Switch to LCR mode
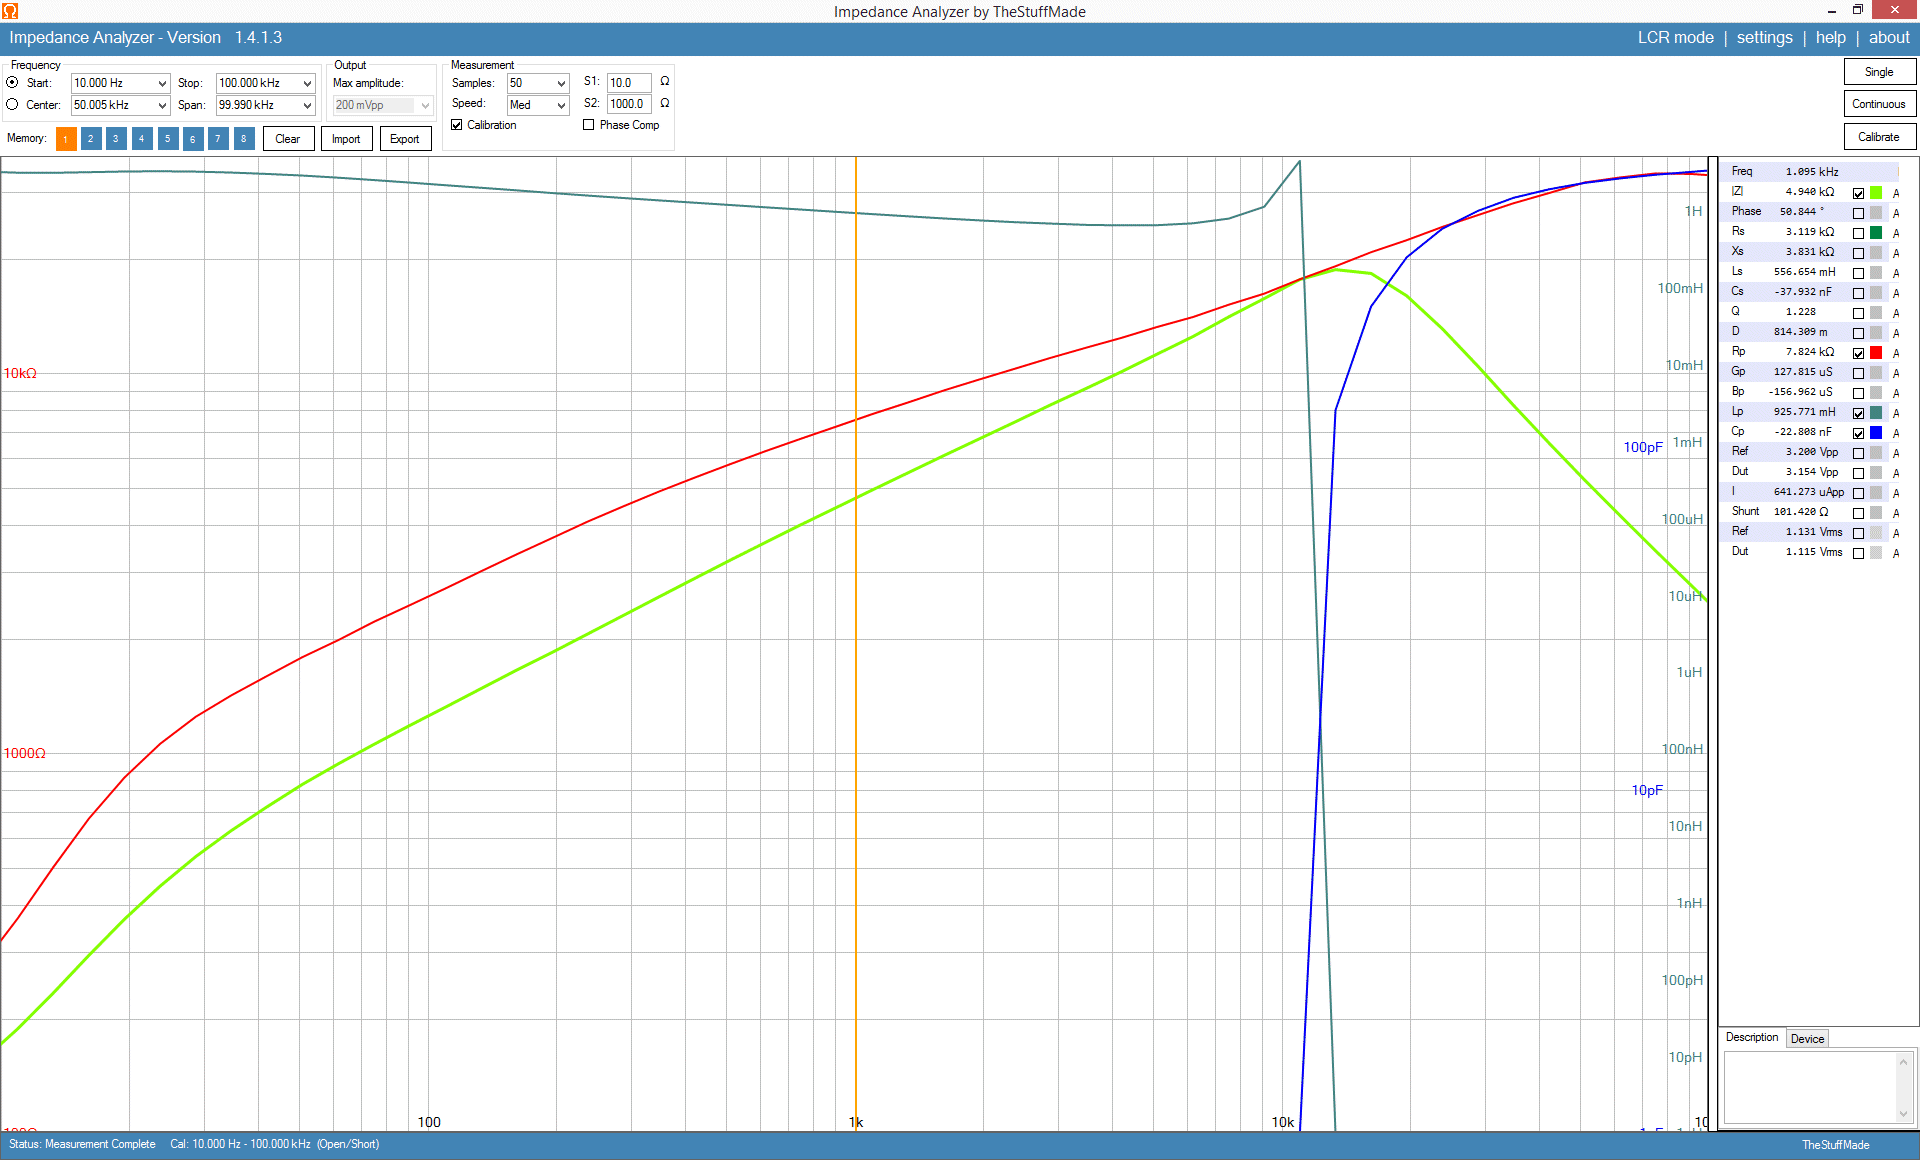The height and width of the screenshot is (1160, 1920). 1675,38
